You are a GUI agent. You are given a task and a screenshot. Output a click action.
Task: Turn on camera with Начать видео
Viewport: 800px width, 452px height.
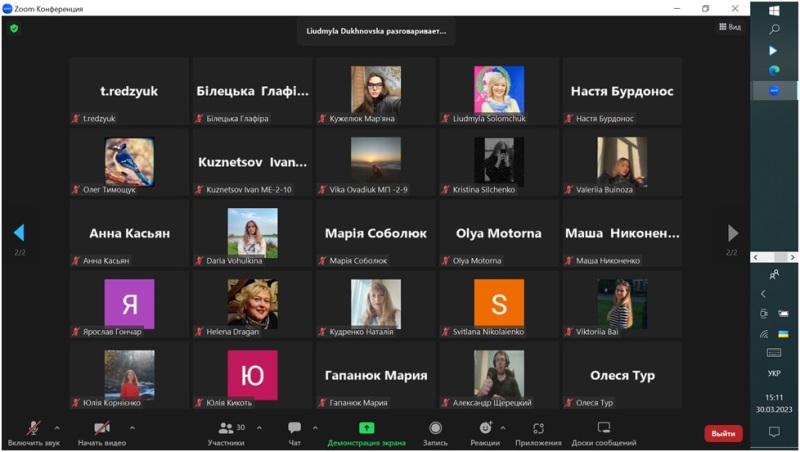coord(102,433)
